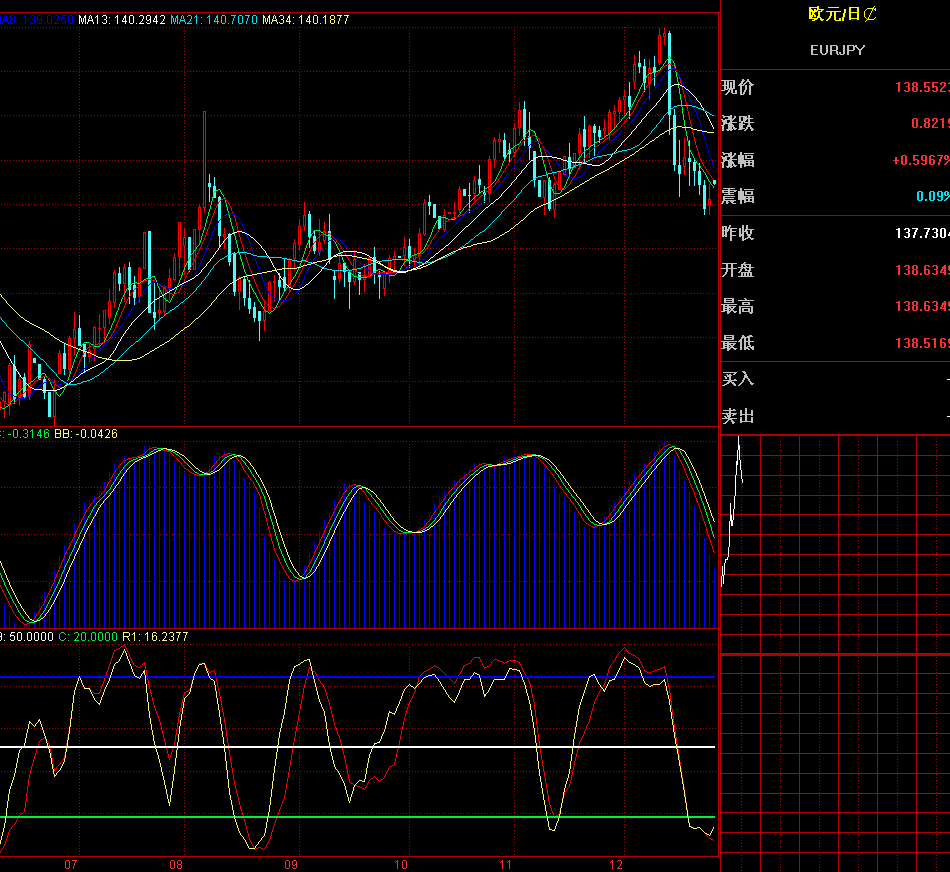The height and width of the screenshot is (872, 950).
Task: Click the 0.09% amplitude value
Action: (932, 196)
